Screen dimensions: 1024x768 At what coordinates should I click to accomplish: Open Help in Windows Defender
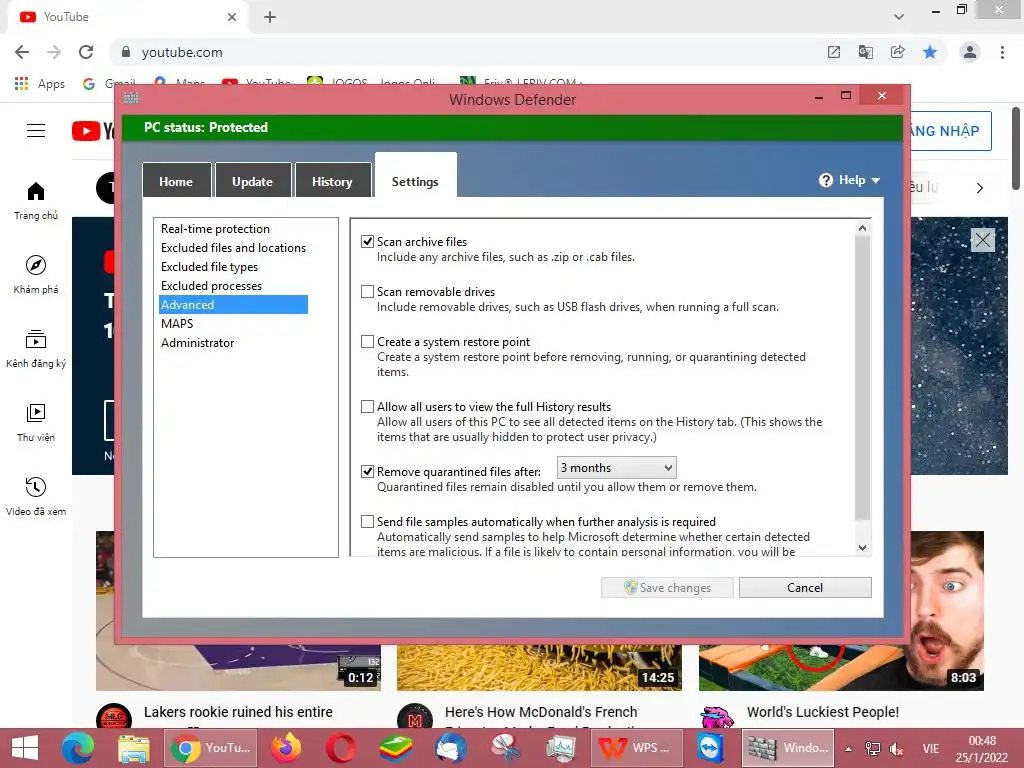(849, 180)
